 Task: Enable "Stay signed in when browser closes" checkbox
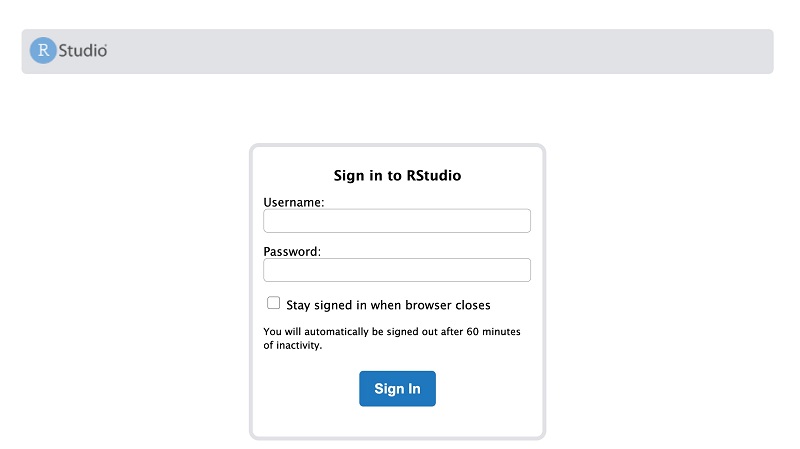[273, 303]
